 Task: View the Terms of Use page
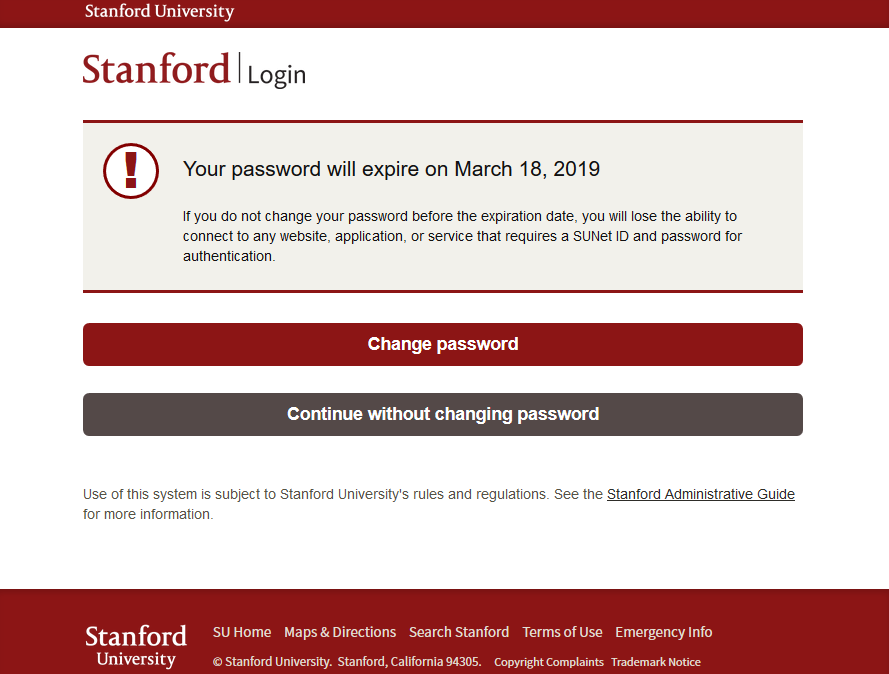point(562,632)
